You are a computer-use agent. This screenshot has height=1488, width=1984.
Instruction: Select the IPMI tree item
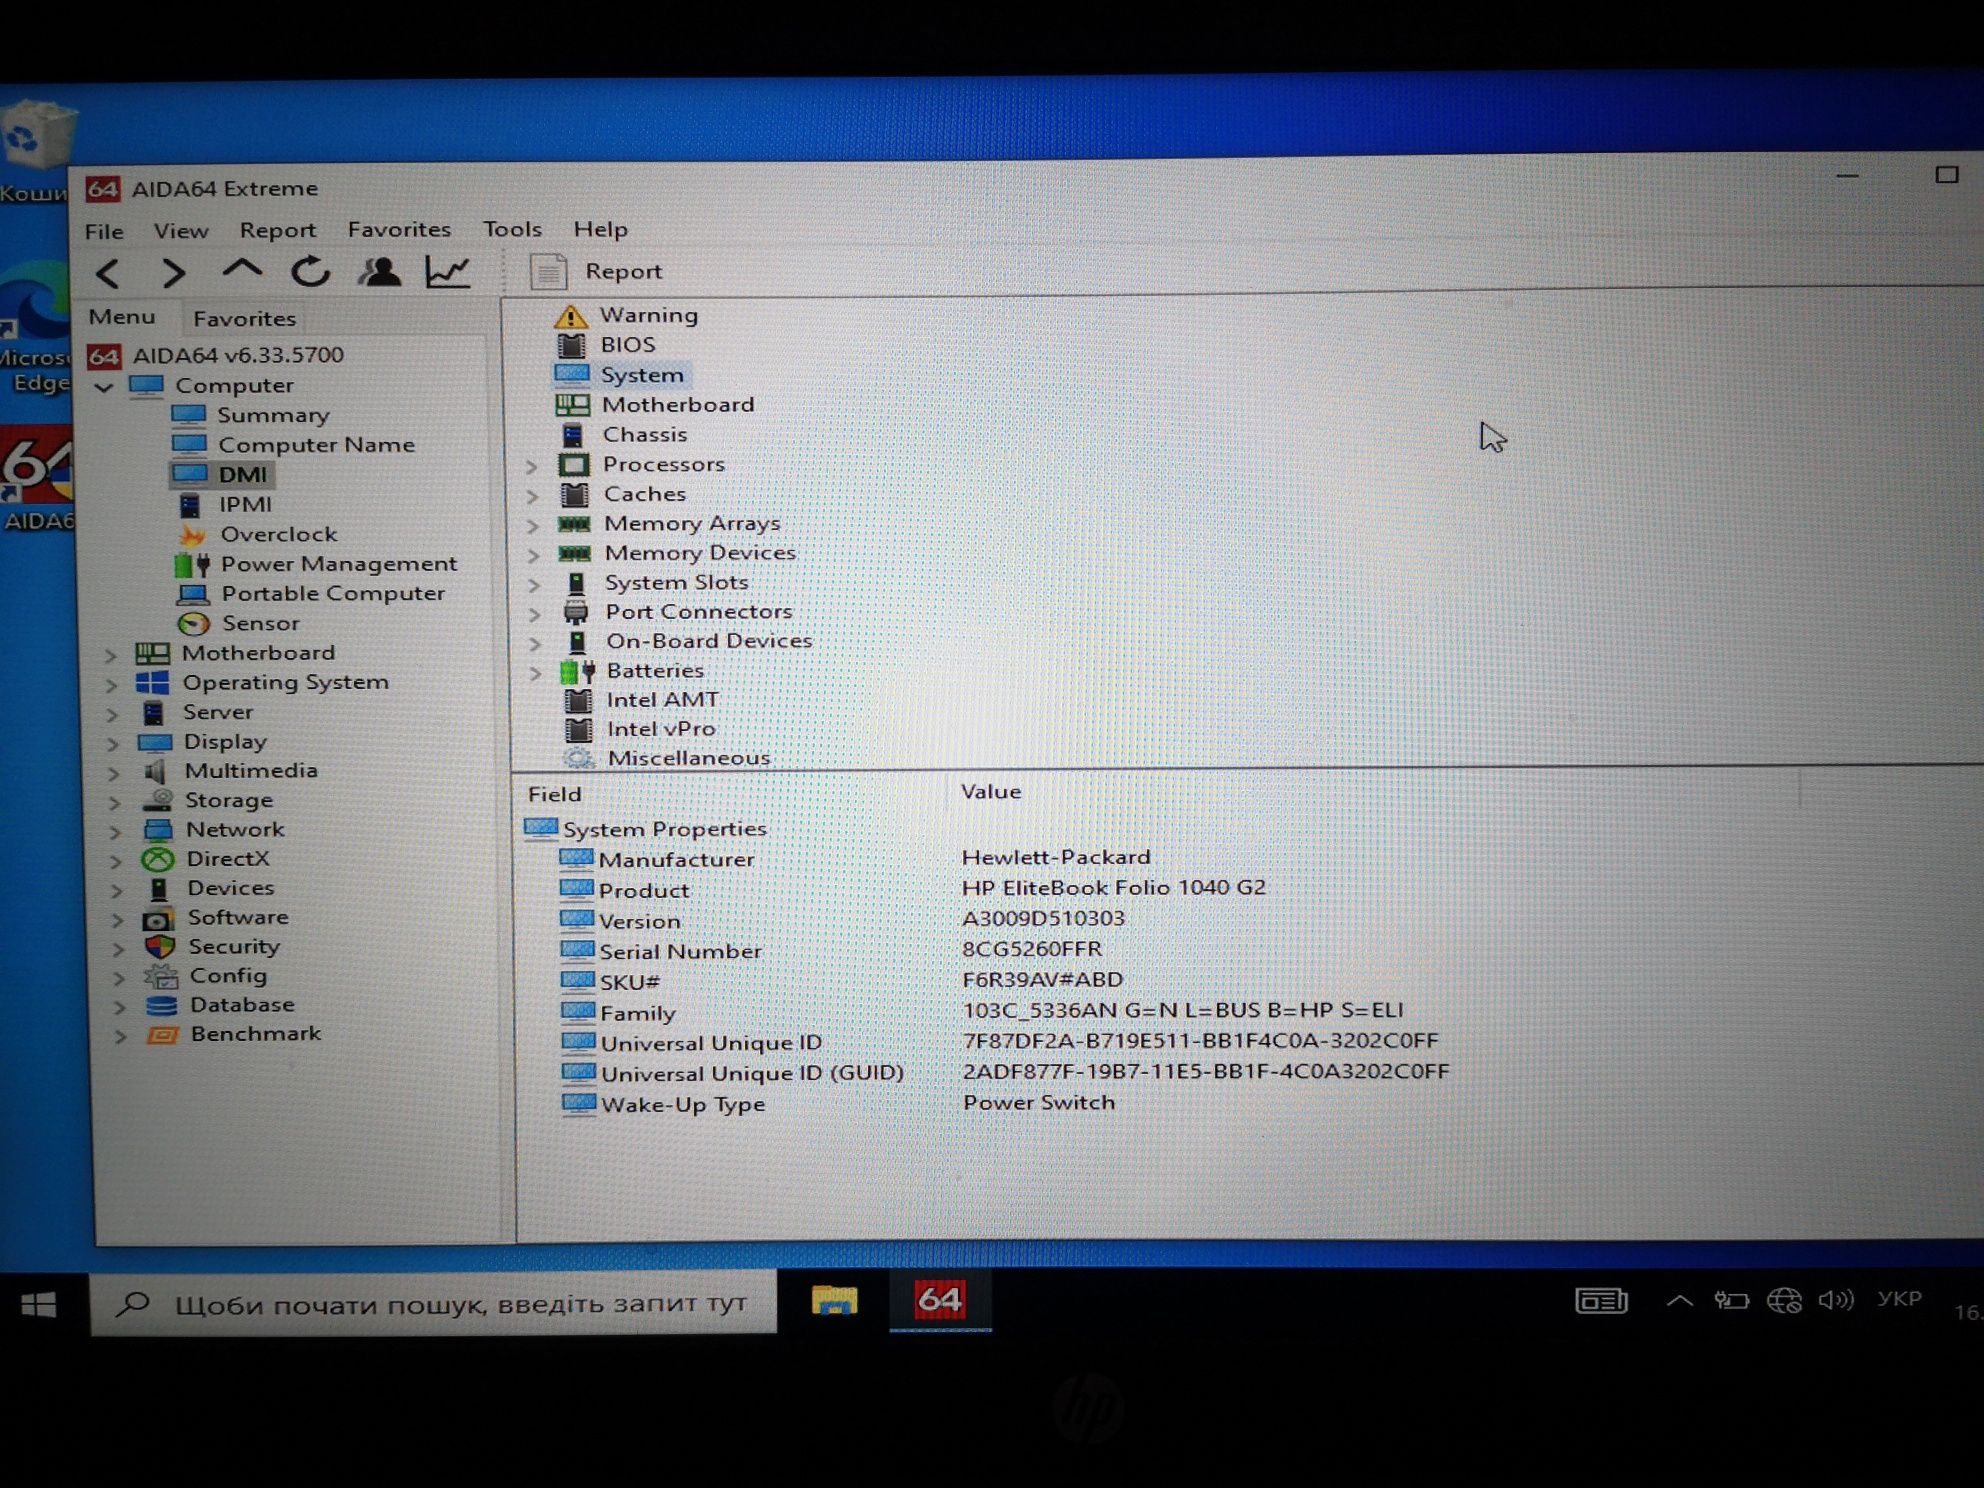pyautogui.click(x=245, y=504)
